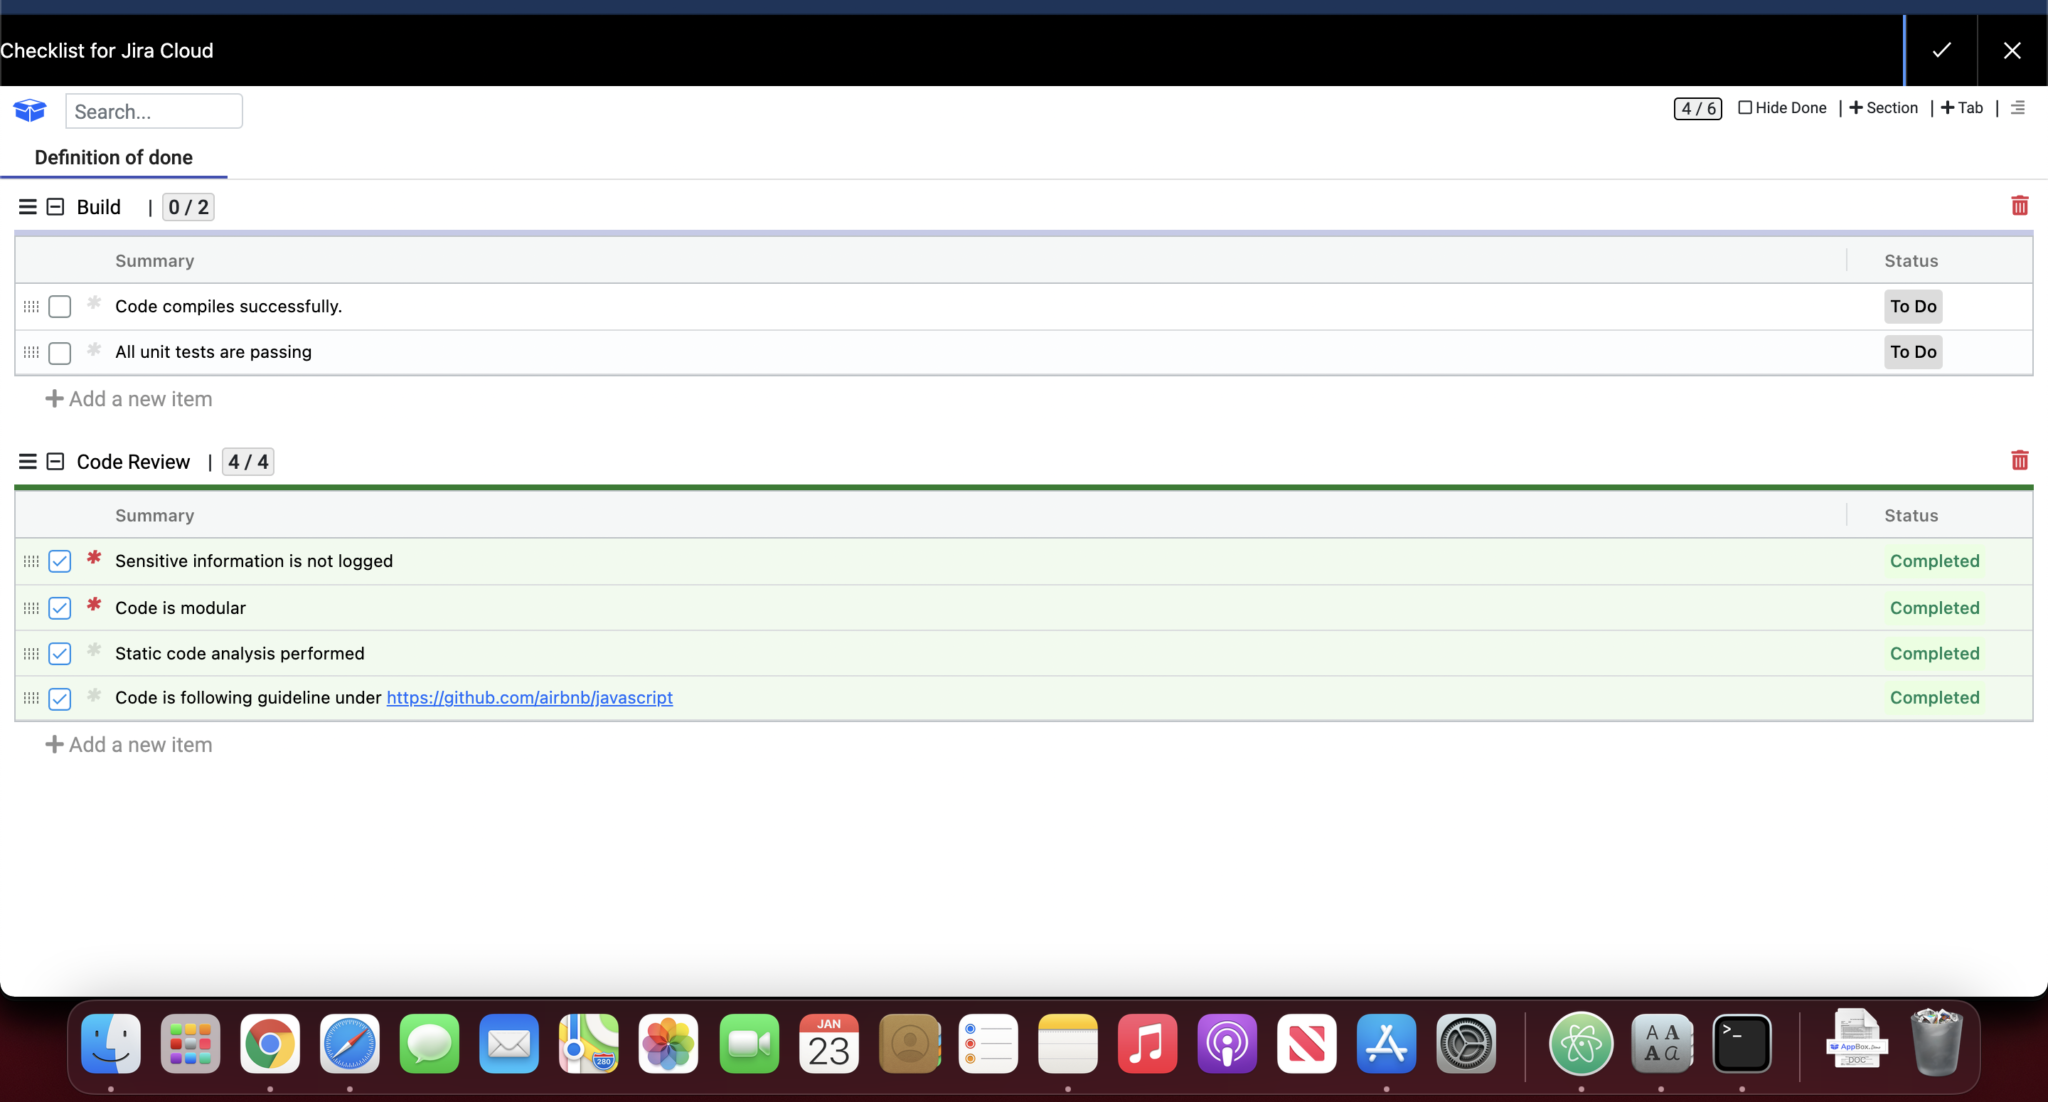Open the To Do status dropdown for 'Code compiles successfully'
The image size is (2048, 1102).
click(1912, 306)
